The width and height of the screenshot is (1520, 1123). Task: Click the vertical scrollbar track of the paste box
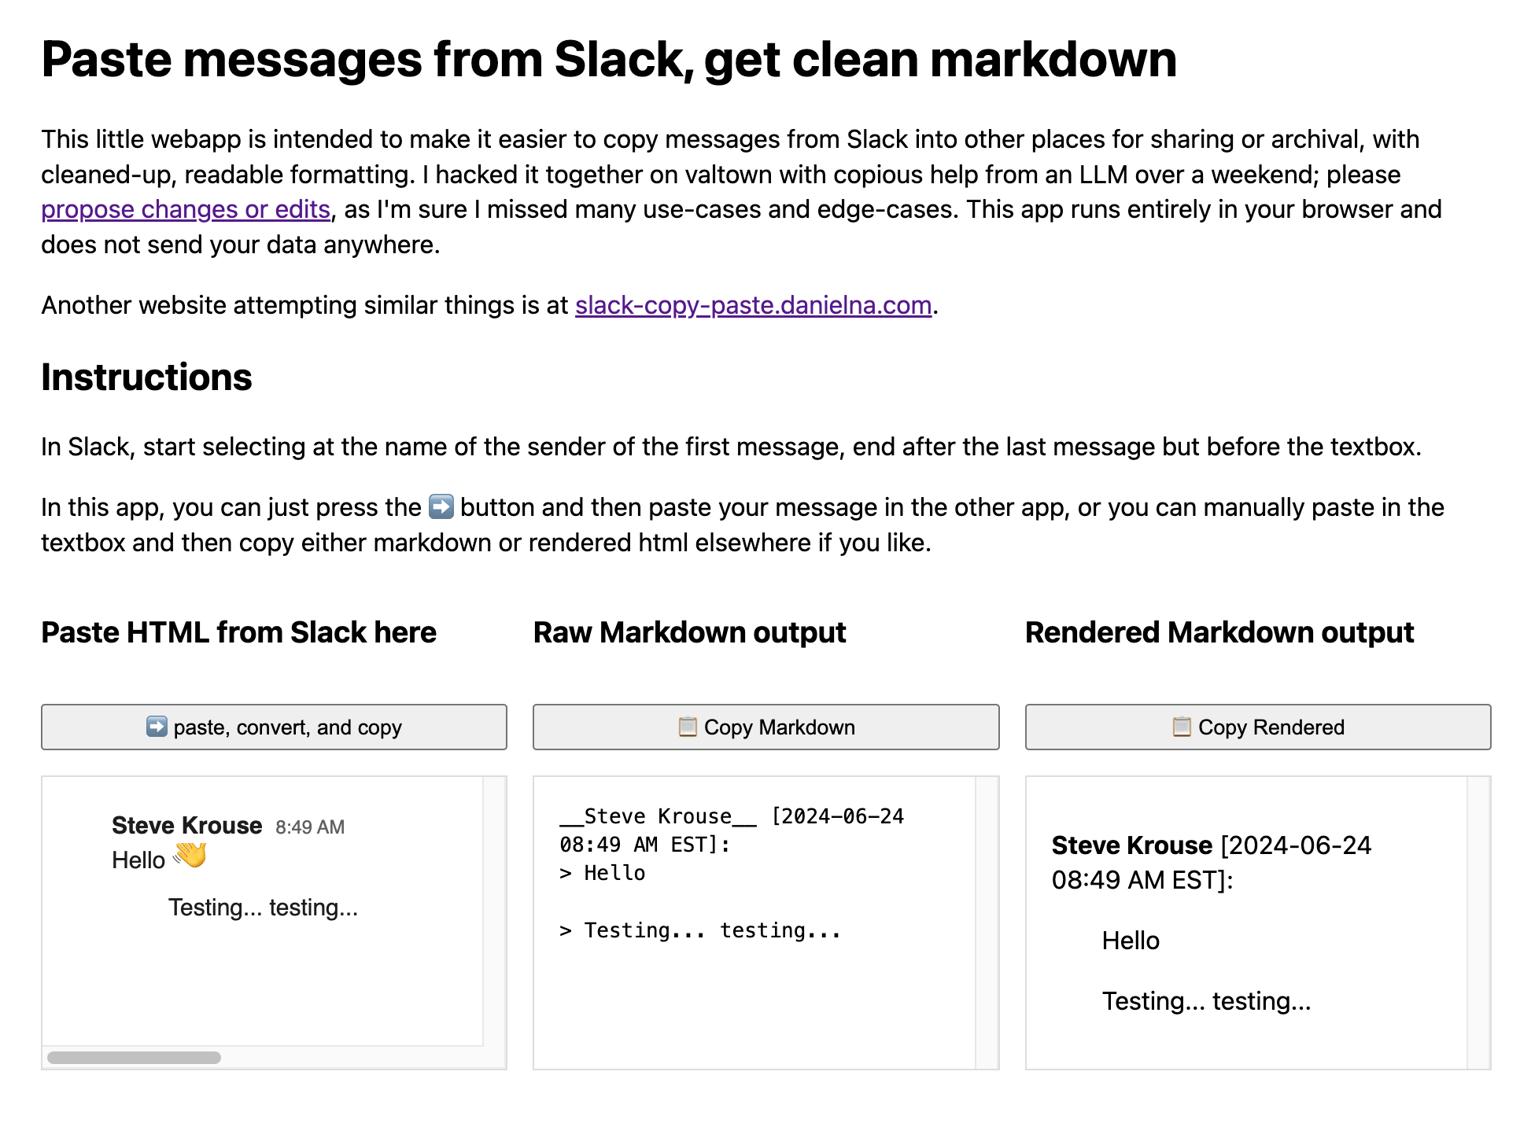[x=494, y=910]
